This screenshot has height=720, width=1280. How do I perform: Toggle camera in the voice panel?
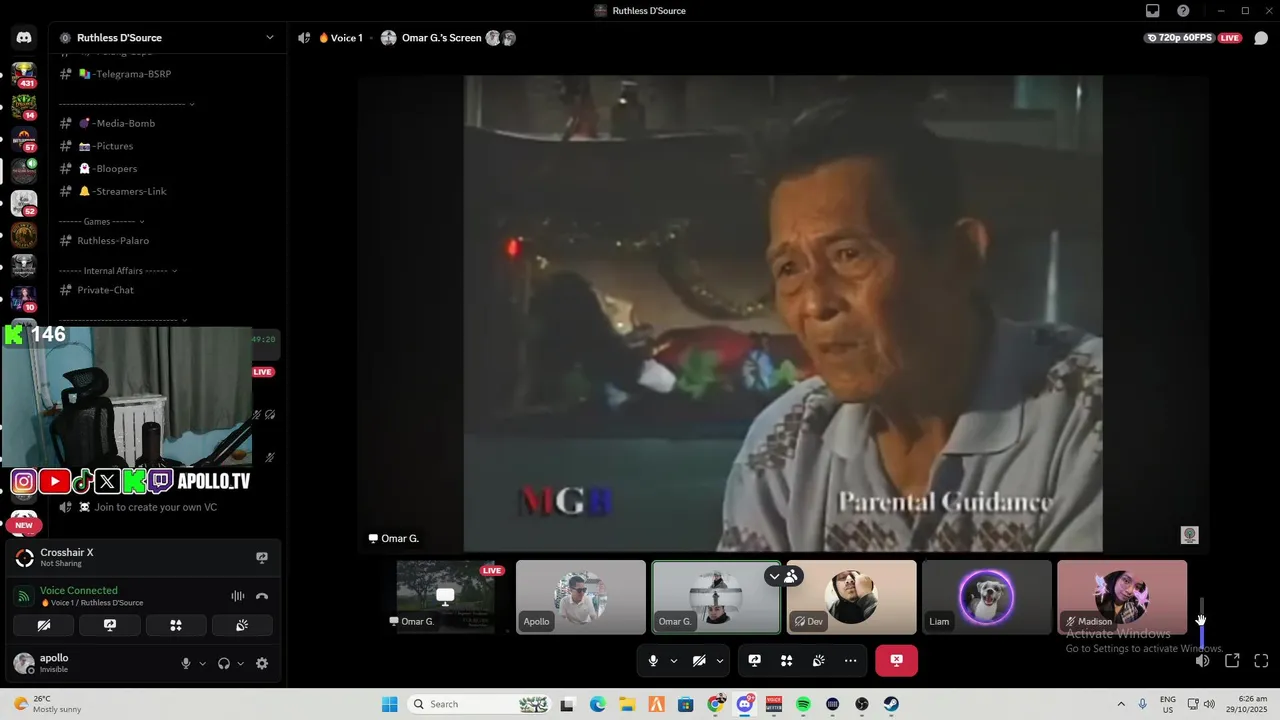pyautogui.click(x=44, y=625)
